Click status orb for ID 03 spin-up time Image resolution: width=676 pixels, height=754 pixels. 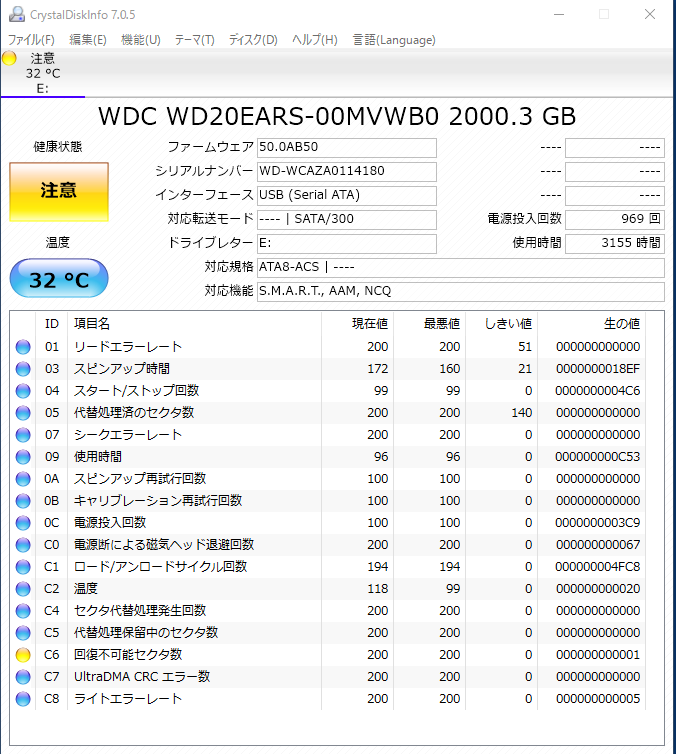[x=23, y=369]
